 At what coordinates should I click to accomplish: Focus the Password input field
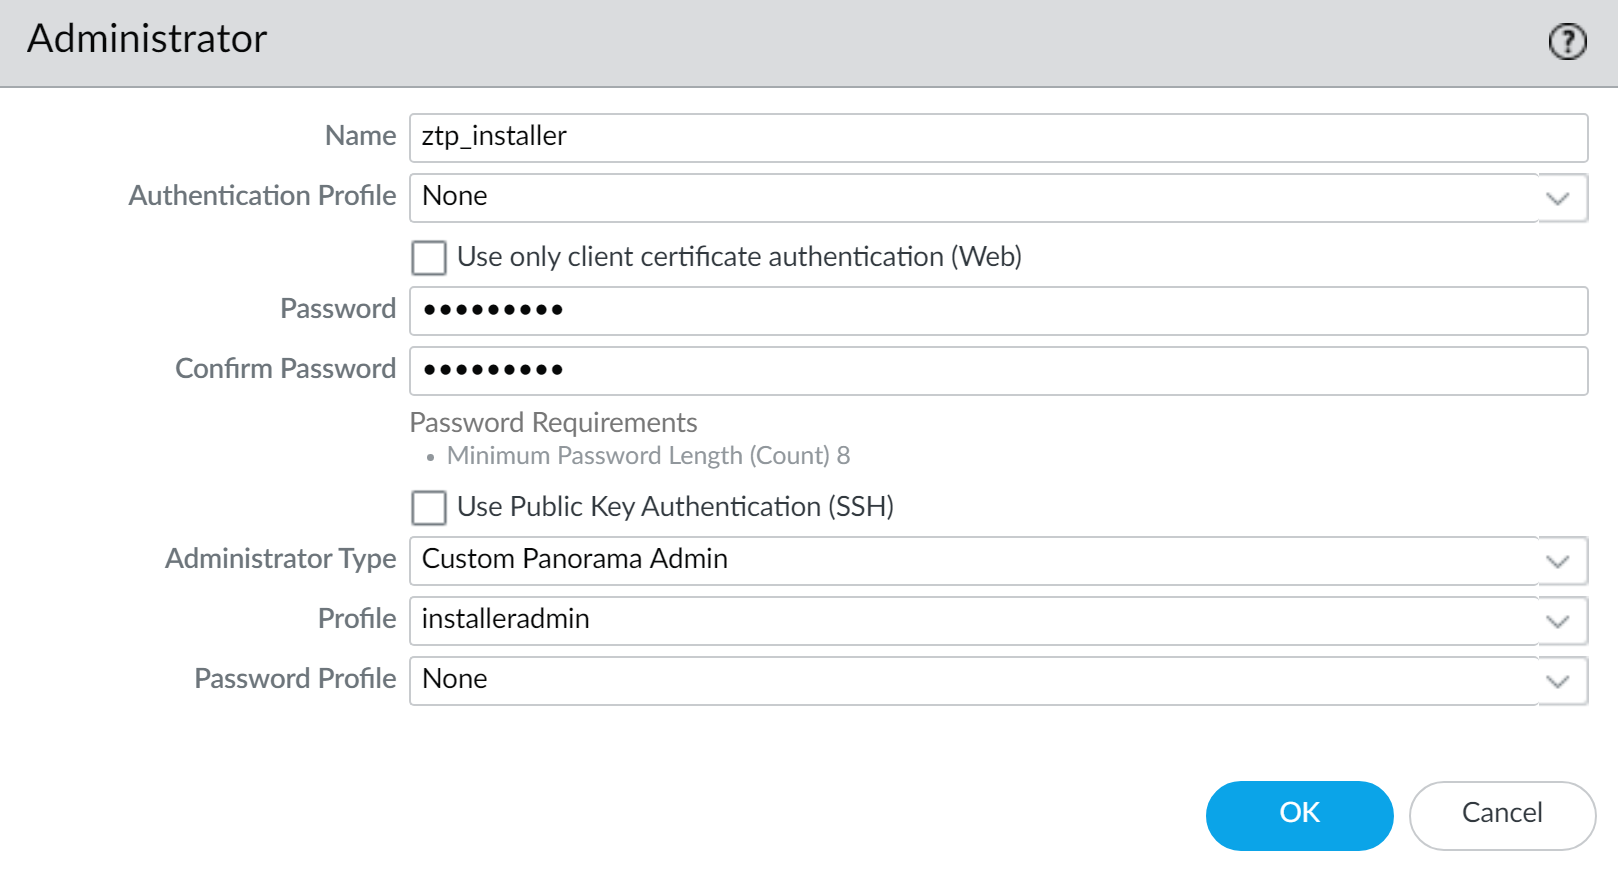(997, 311)
